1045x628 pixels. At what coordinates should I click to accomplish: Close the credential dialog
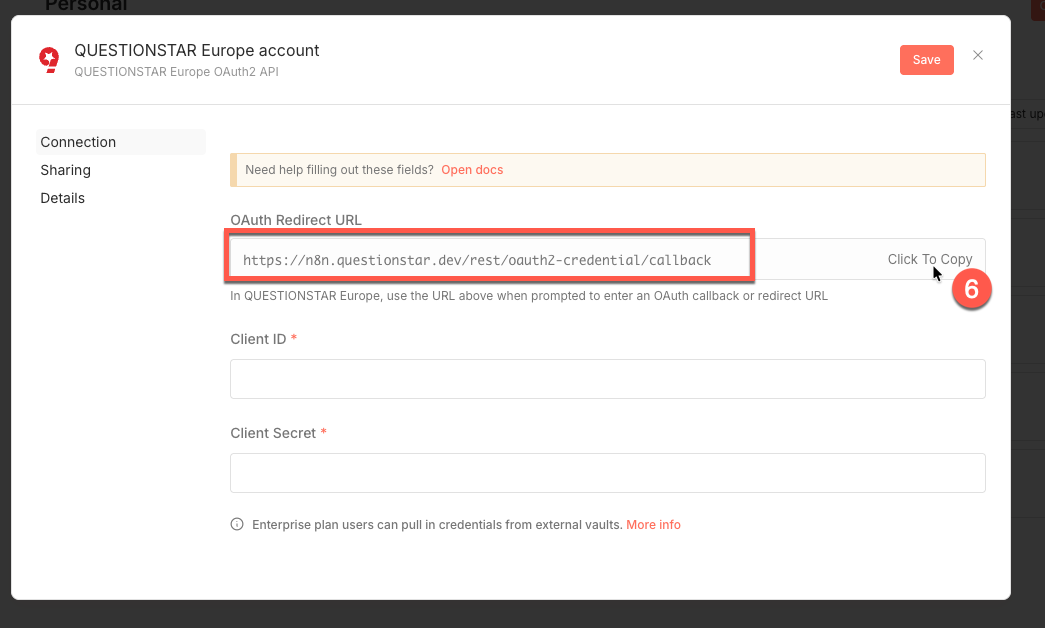tap(978, 55)
